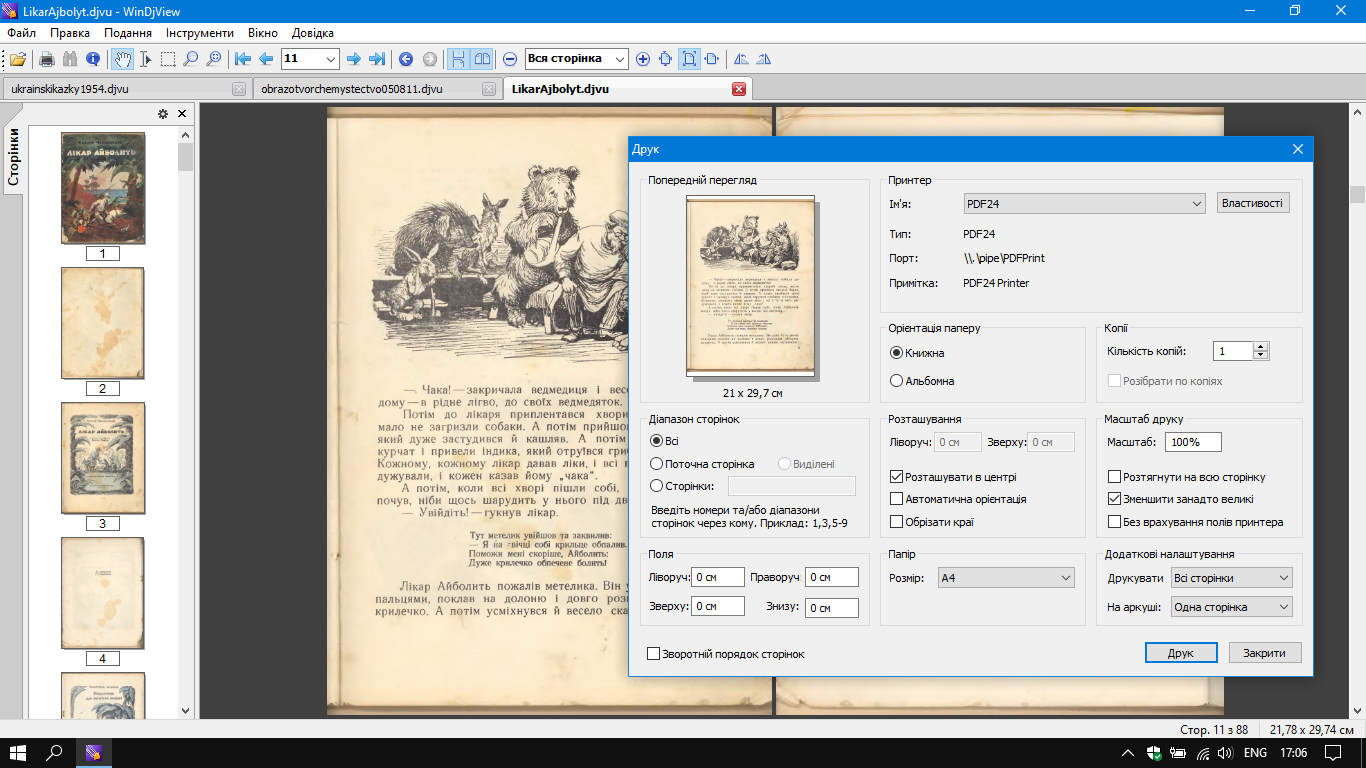Close the LikarAjbolyt.djvu tab with red X
Screen dimensions: 1366x768
tap(740, 89)
